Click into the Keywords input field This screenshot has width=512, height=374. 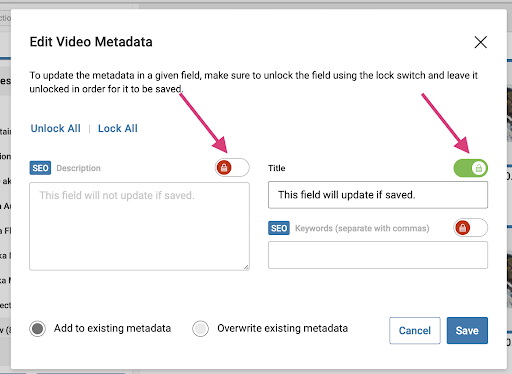[378, 255]
